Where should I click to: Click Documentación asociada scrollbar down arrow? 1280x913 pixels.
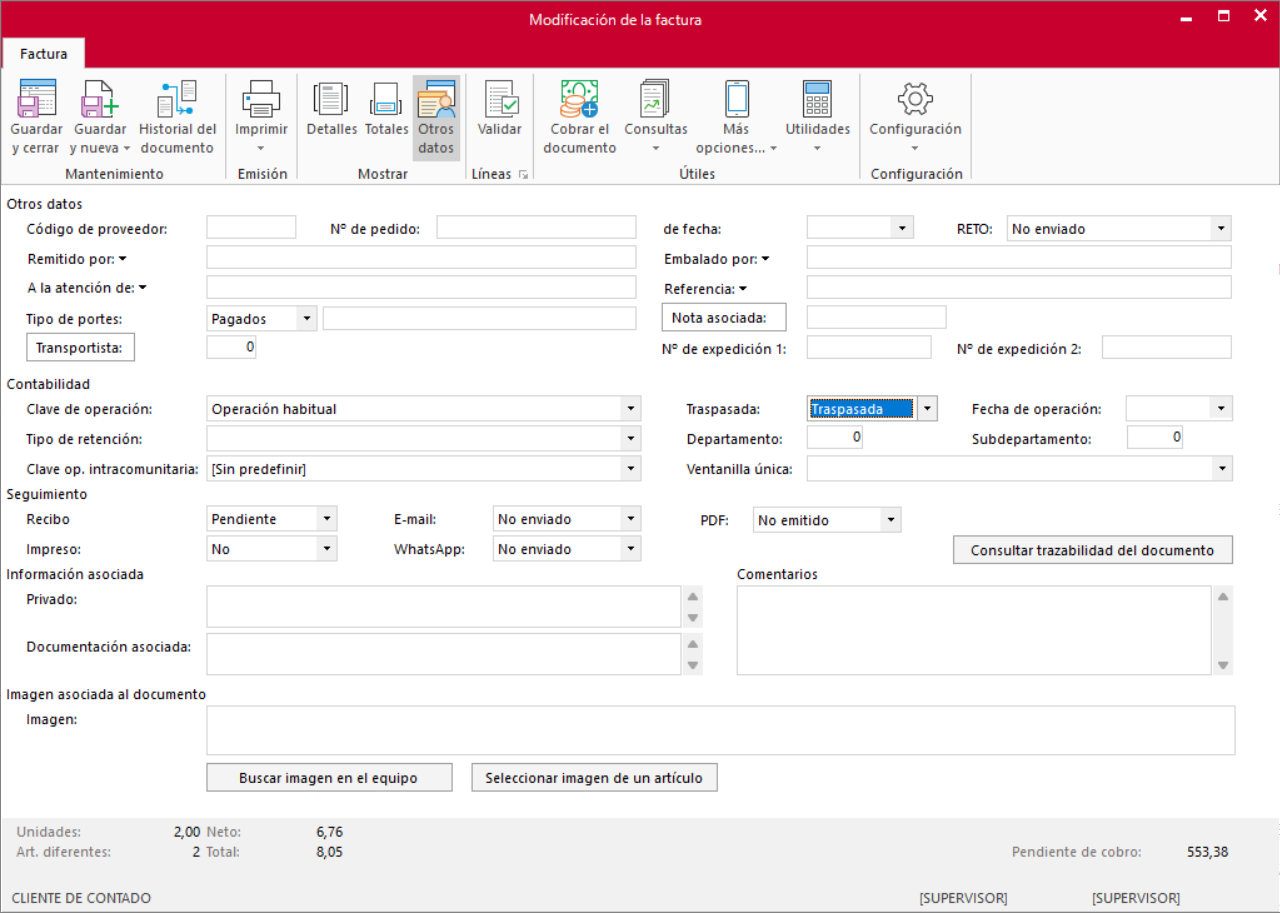(693, 665)
